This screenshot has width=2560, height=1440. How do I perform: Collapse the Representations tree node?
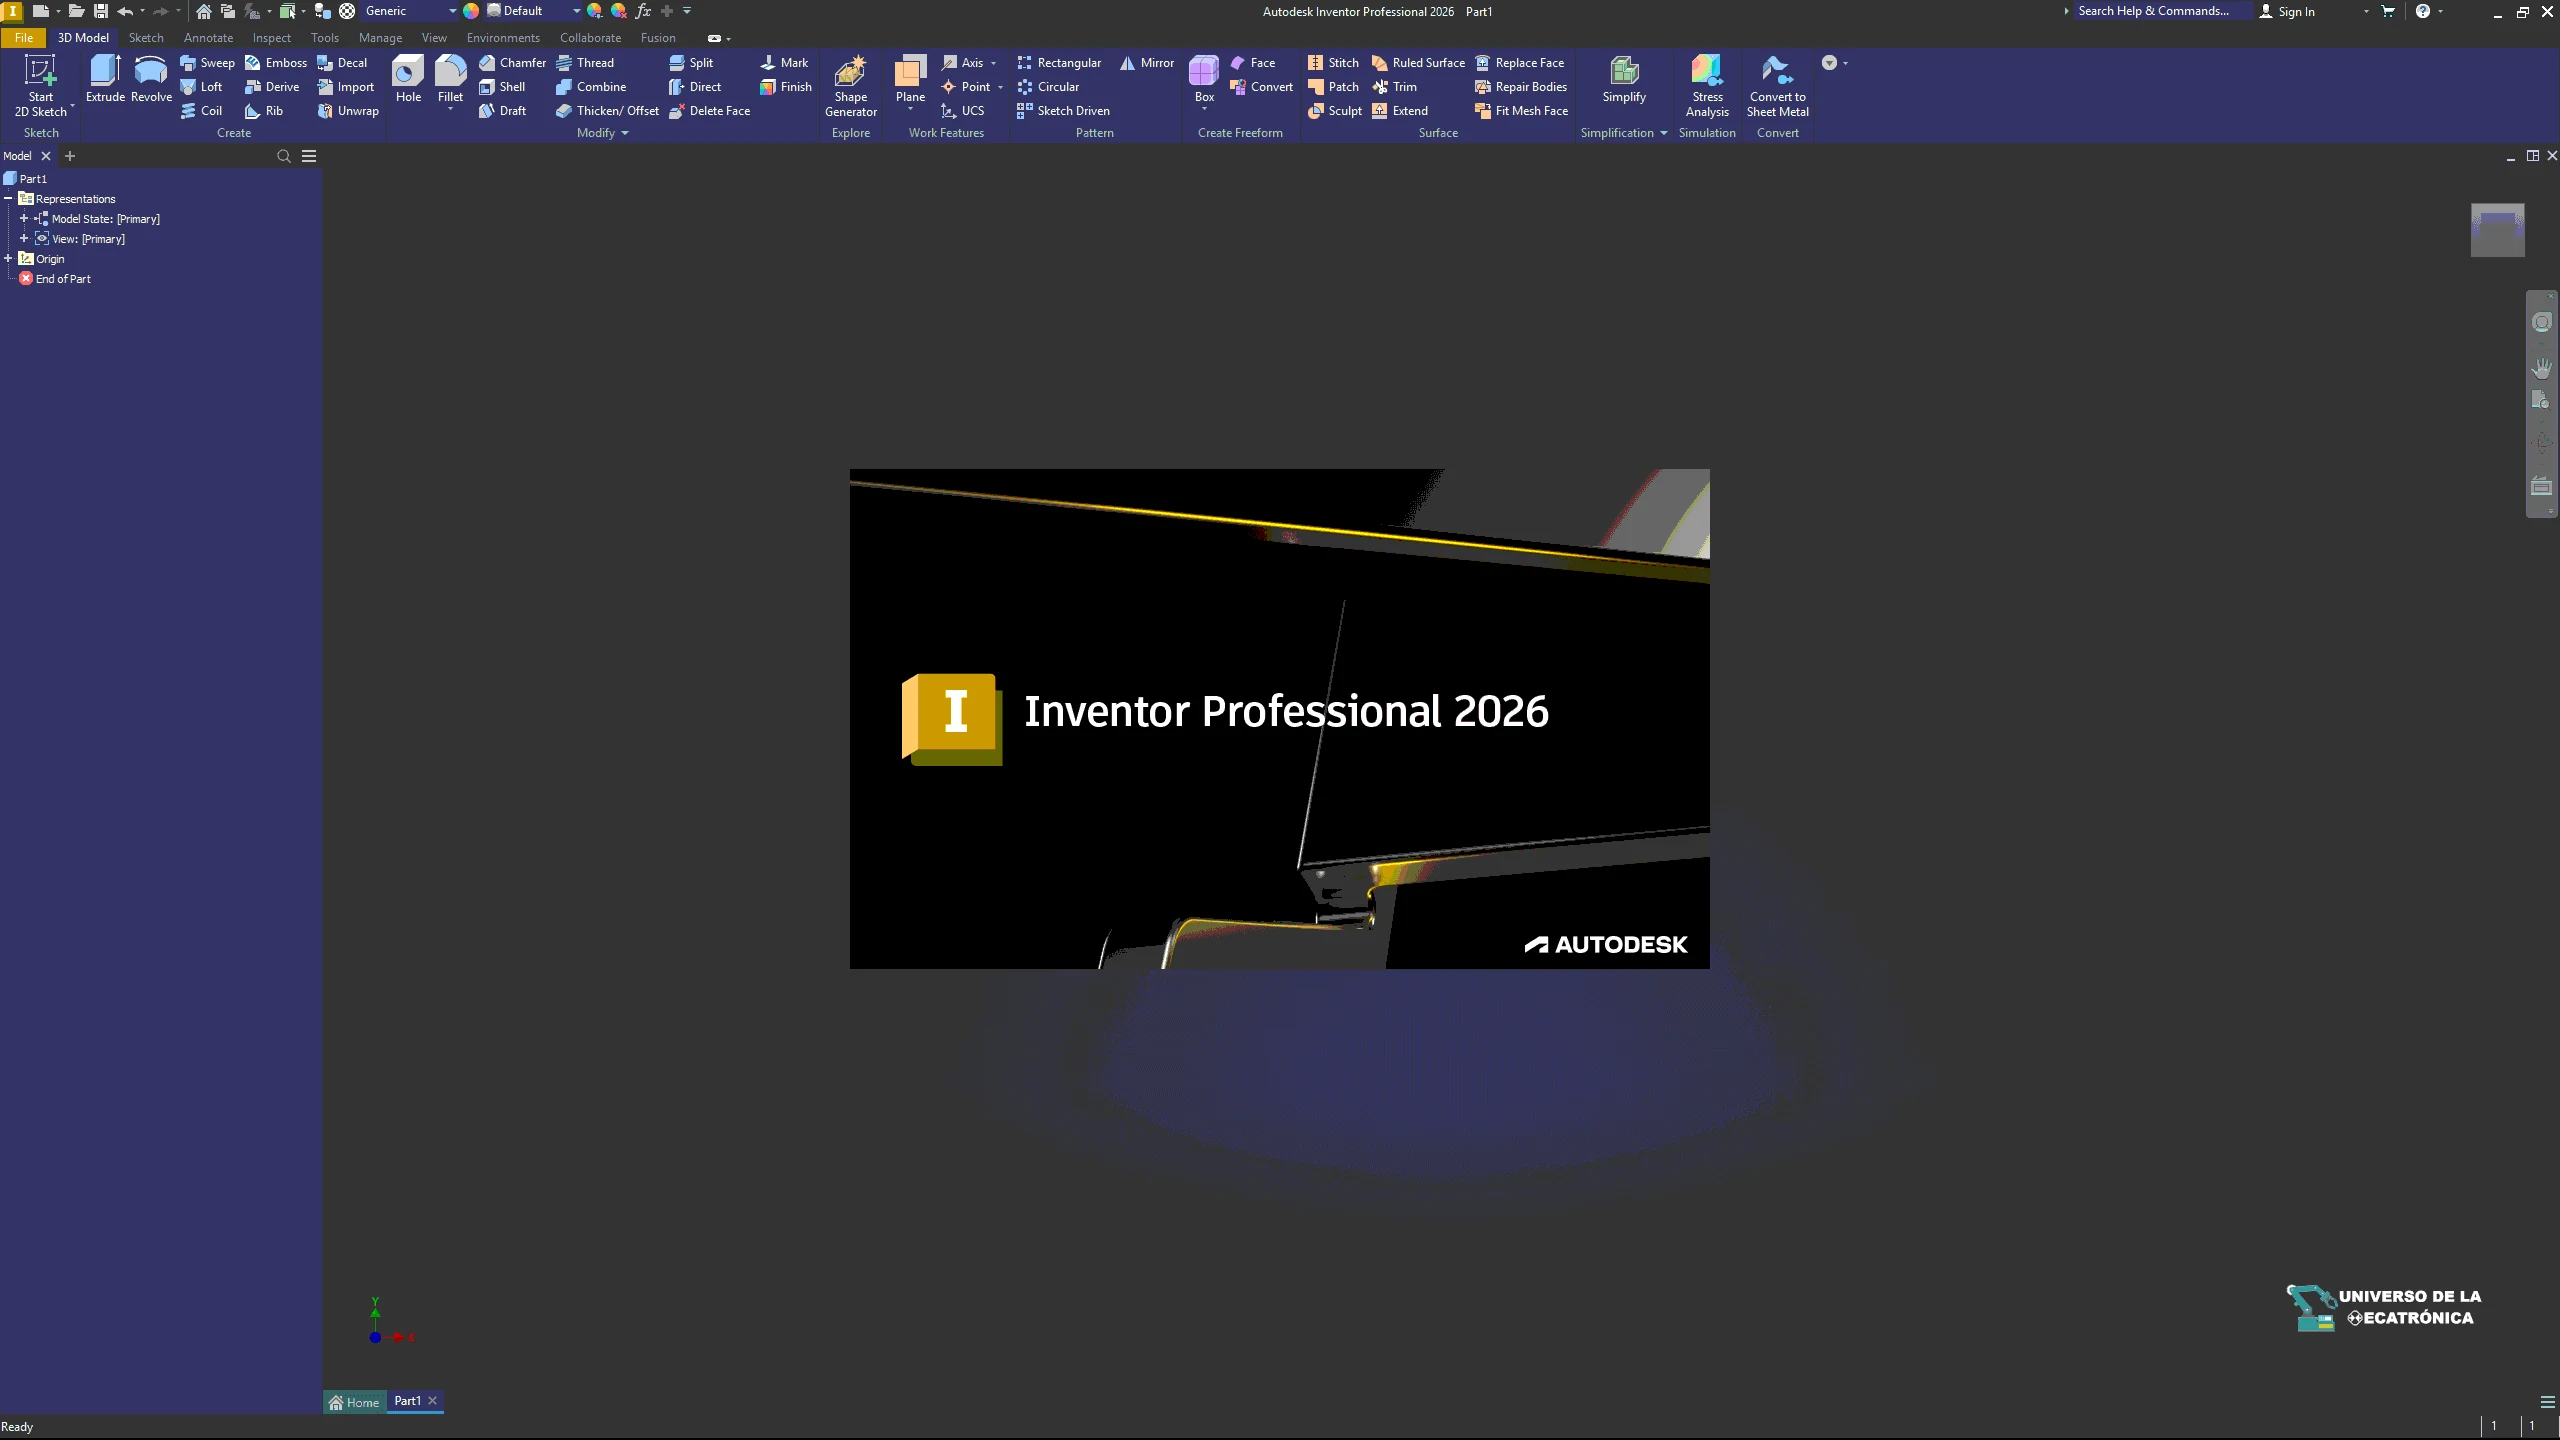point(8,199)
